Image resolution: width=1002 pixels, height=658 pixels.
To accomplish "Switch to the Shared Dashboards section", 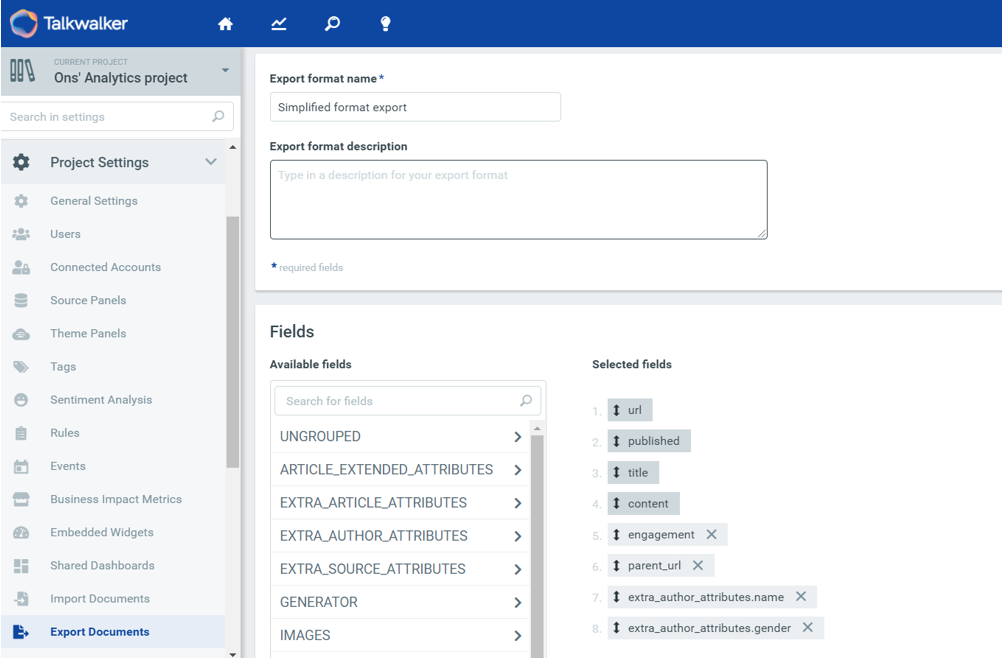I will (102, 565).
